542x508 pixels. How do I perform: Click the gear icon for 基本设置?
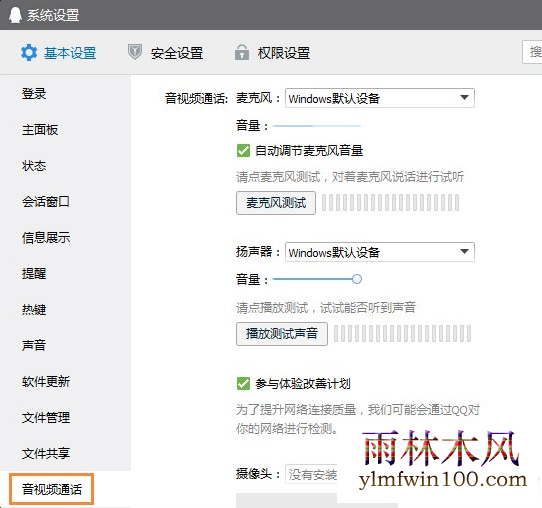coord(29,53)
